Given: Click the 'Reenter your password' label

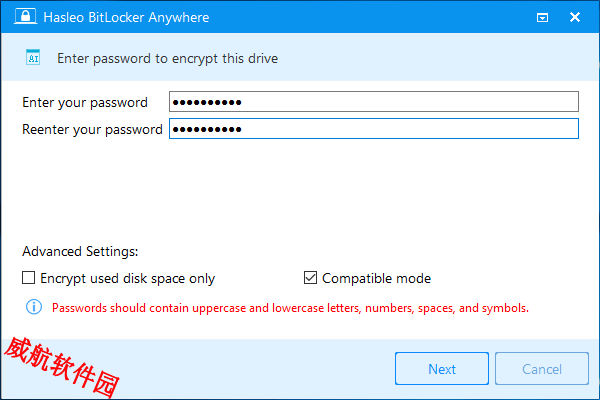Looking at the screenshot, I should [92, 130].
